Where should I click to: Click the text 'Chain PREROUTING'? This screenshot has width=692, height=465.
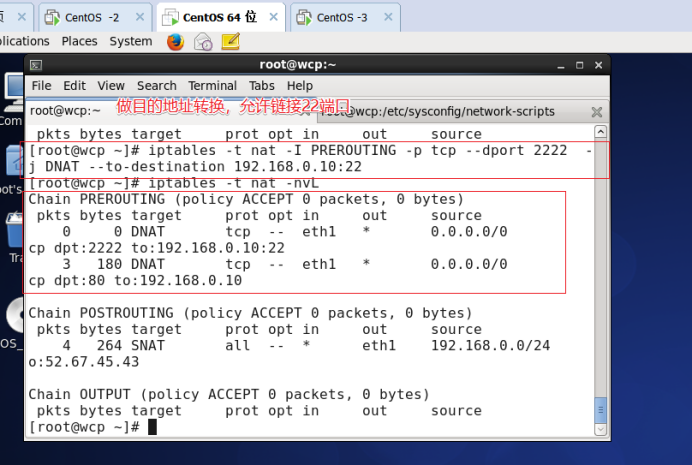click(x=97, y=199)
